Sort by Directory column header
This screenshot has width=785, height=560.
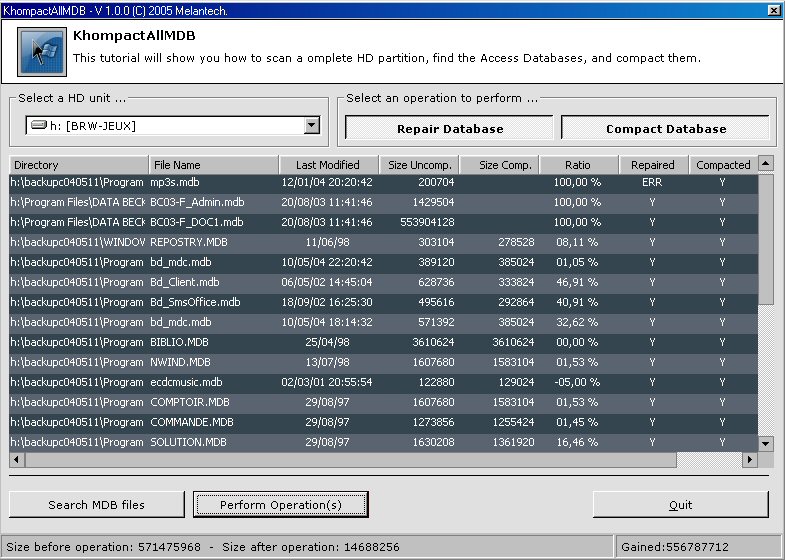click(x=79, y=165)
